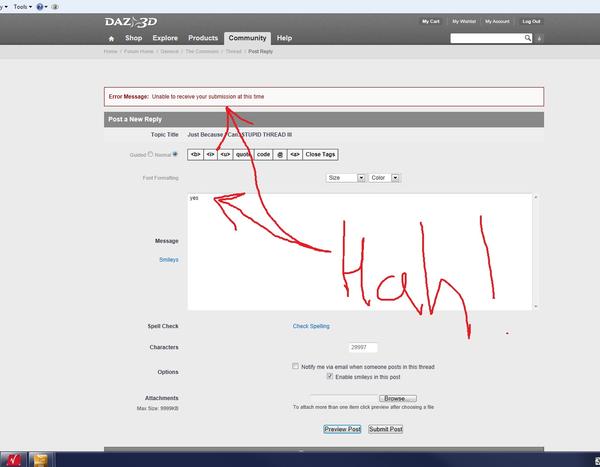Open the Explore menu
Viewport: 600px width, 467px height.
point(165,38)
